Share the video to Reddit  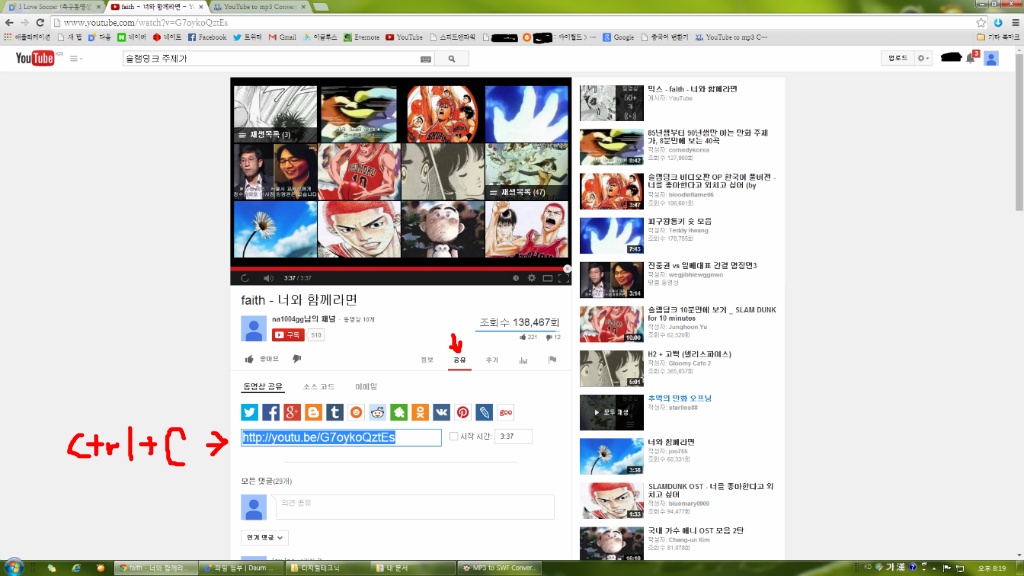[378, 411]
